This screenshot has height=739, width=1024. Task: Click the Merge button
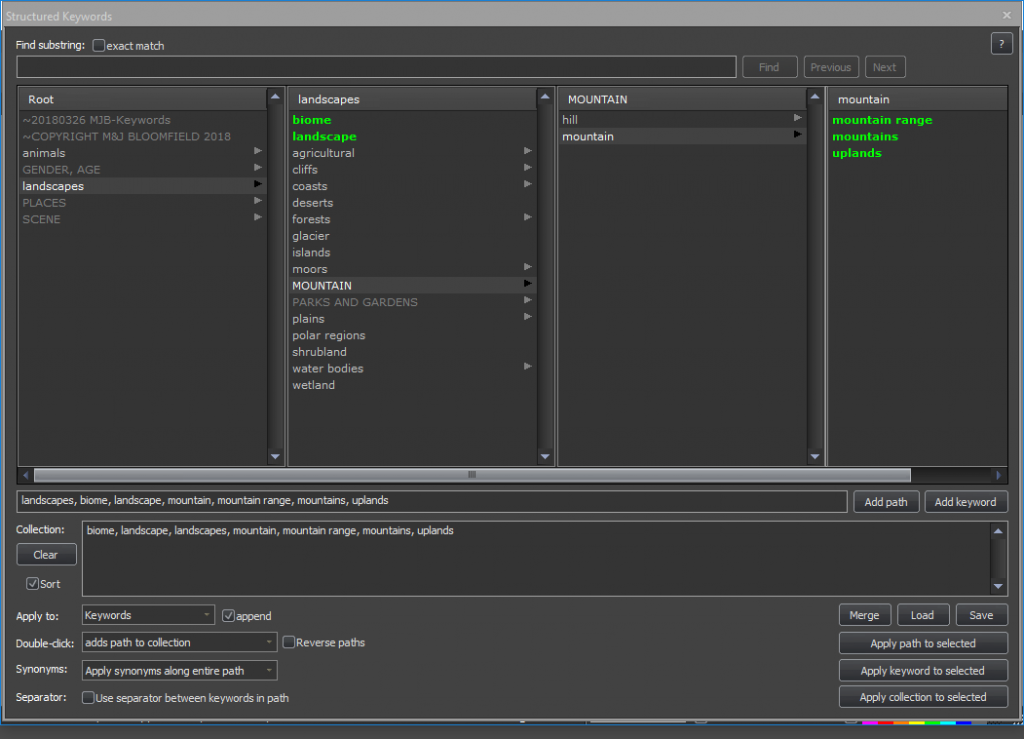865,615
